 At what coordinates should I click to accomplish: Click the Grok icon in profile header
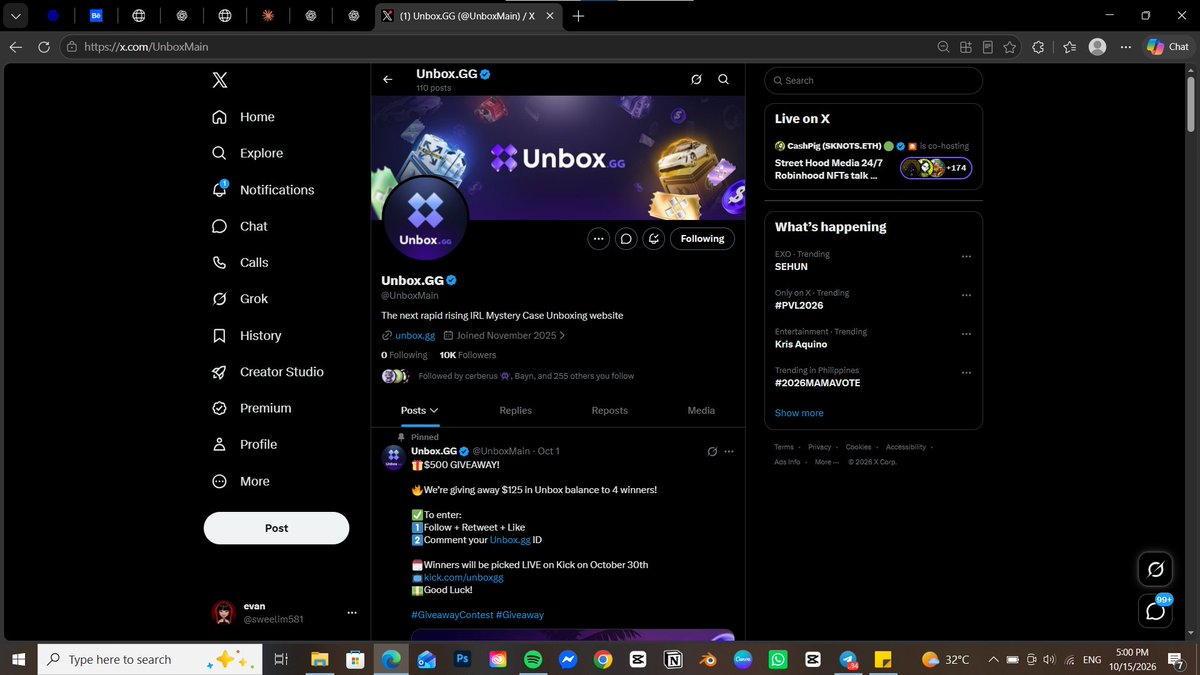tap(697, 80)
